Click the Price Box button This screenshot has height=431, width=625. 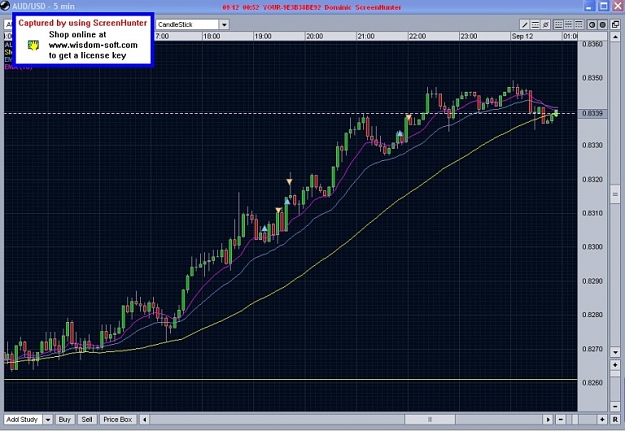118,419
